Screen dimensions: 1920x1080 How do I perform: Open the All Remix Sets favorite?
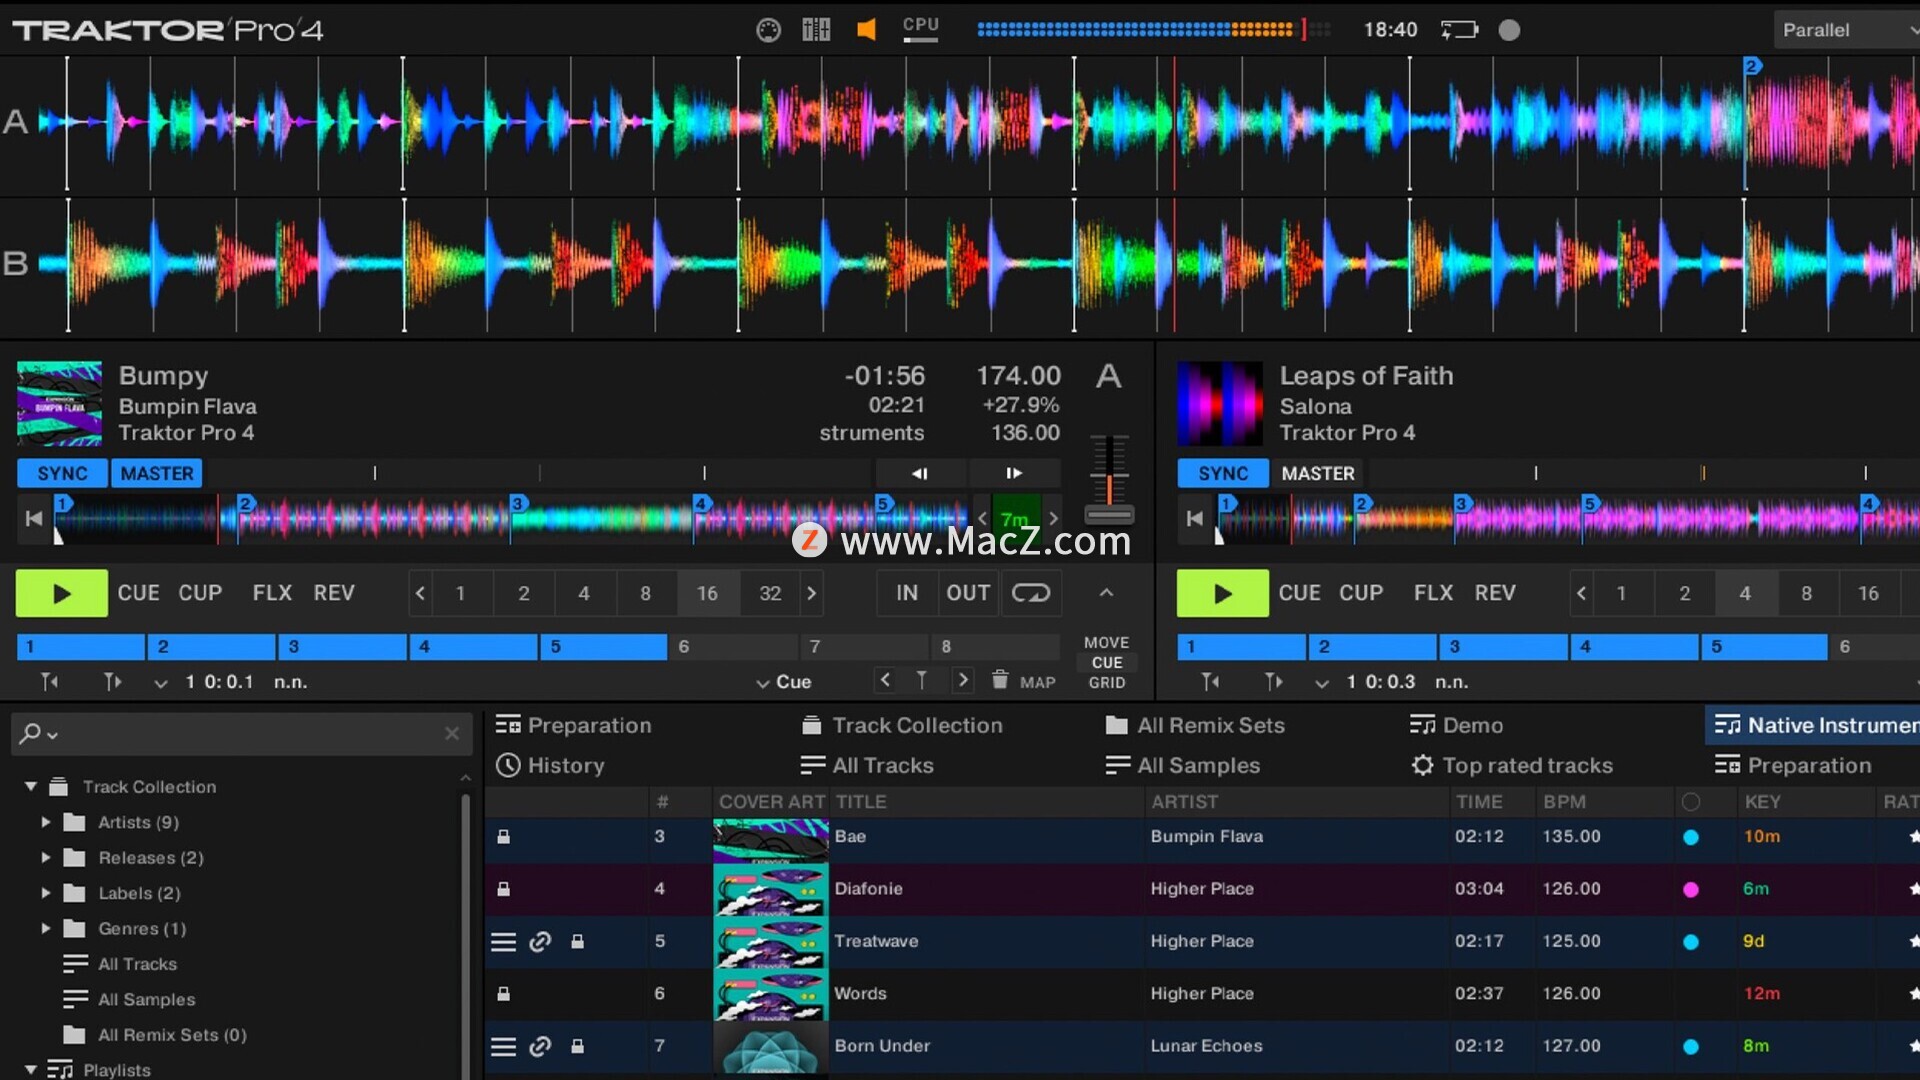coord(1195,726)
